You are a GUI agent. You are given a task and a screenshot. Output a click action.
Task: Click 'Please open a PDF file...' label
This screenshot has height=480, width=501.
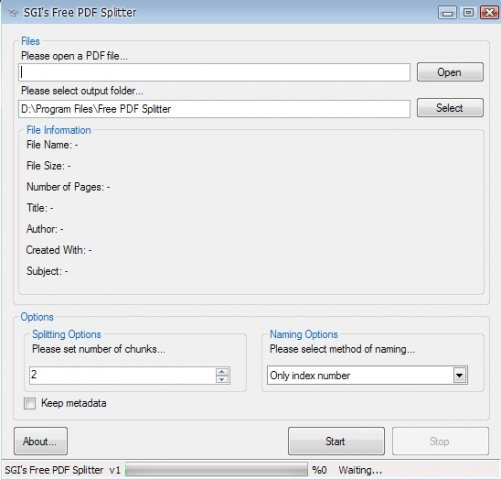pos(74,56)
